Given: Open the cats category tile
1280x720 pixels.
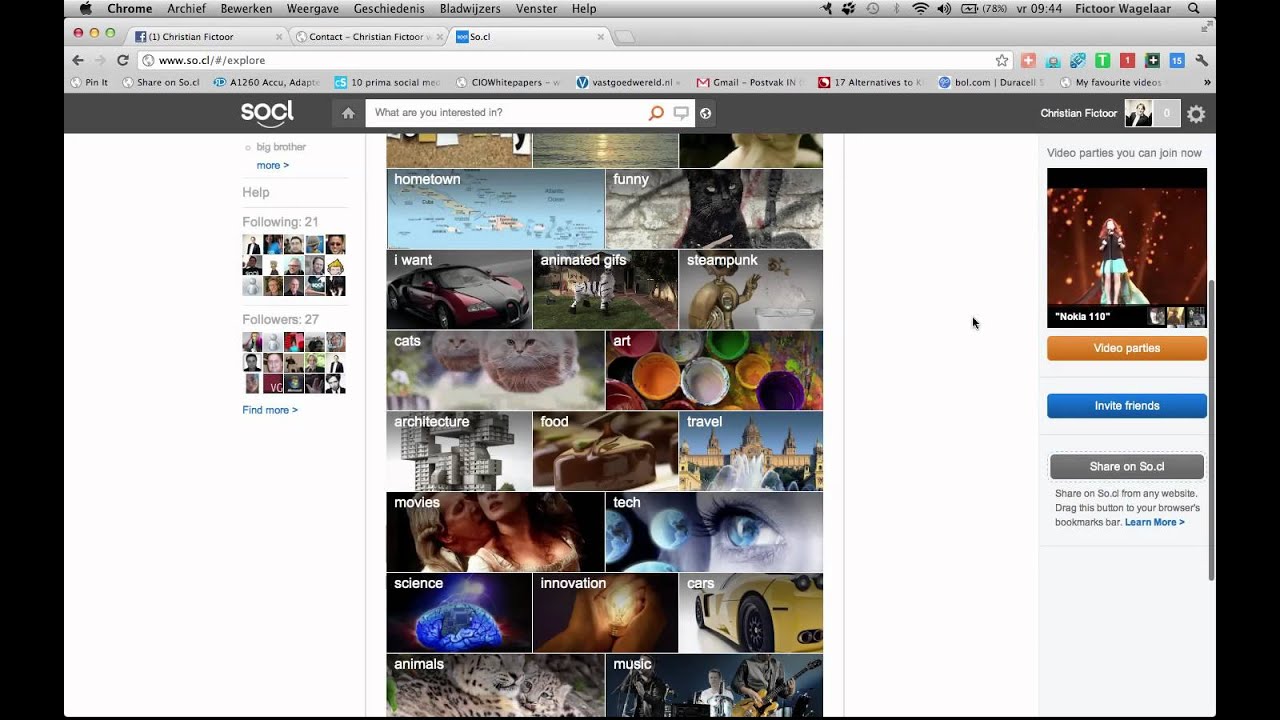Looking at the screenshot, I should (495, 371).
